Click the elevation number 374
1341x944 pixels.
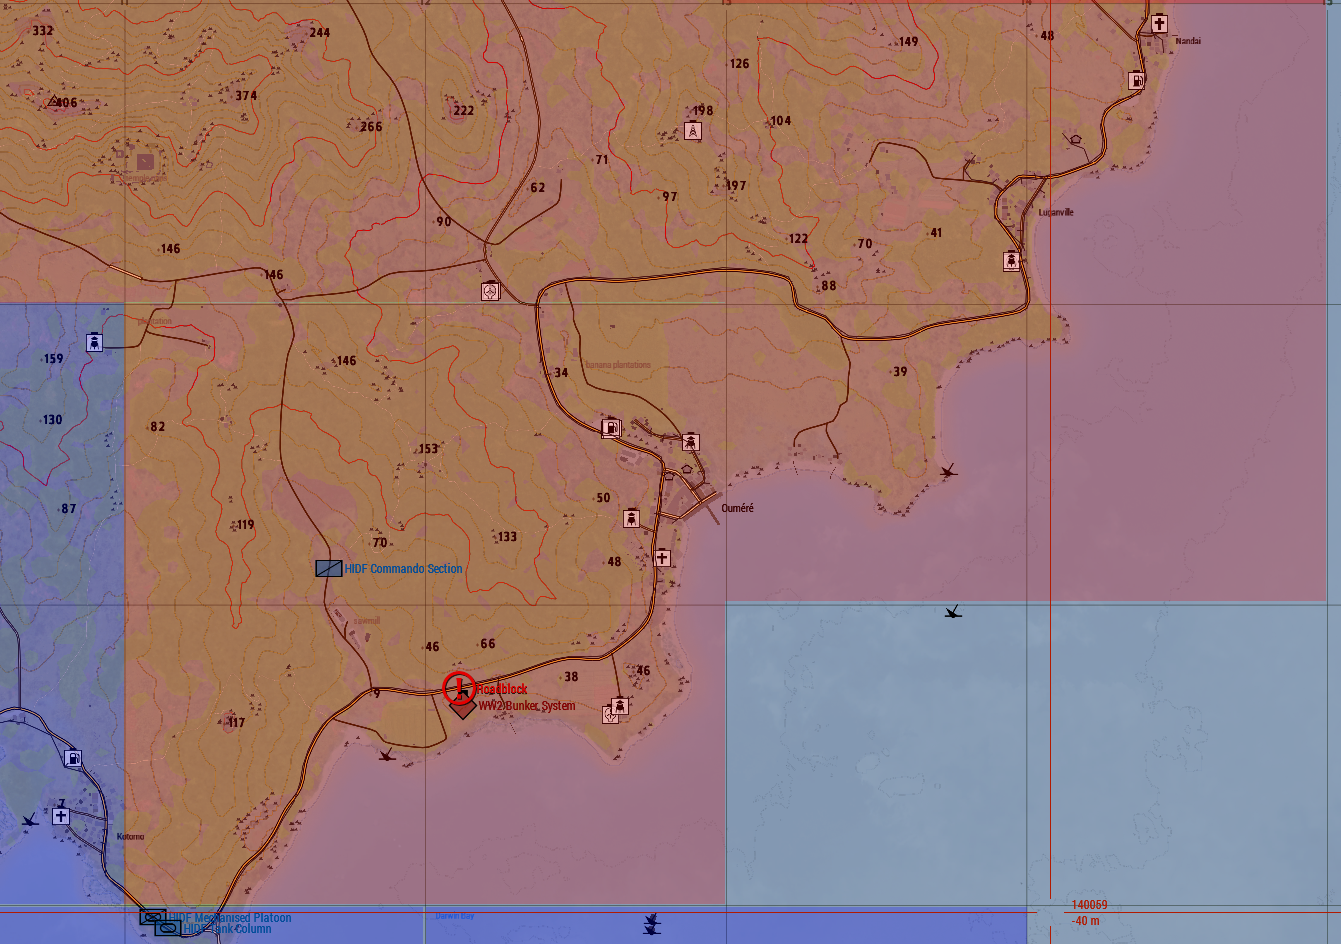246,96
